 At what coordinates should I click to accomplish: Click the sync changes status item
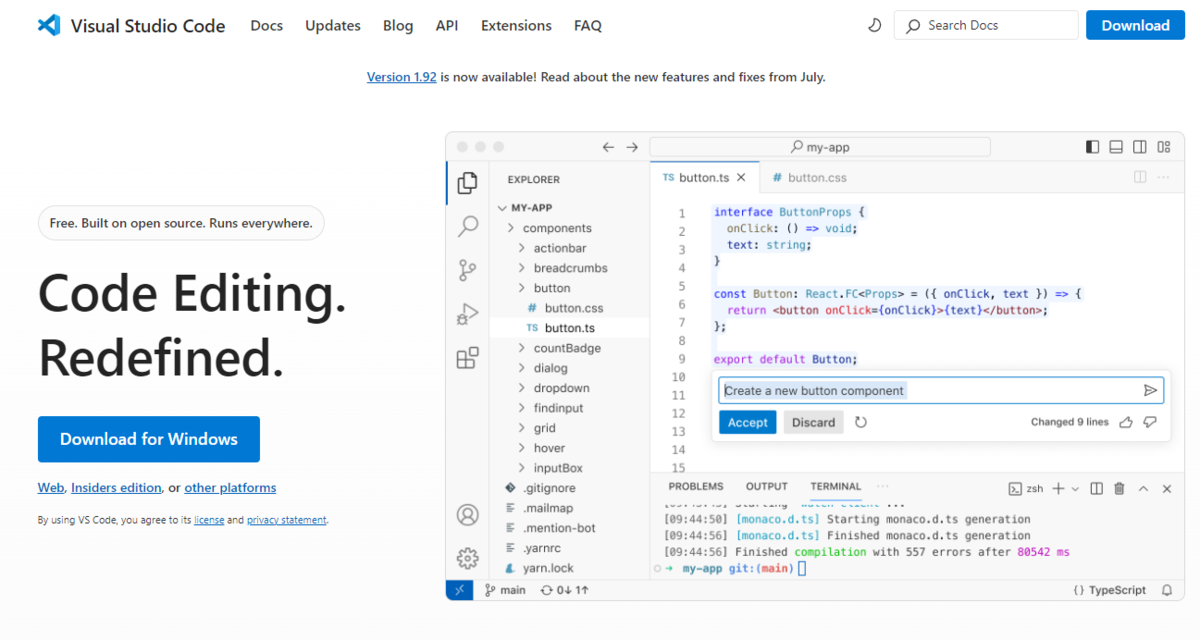pyautogui.click(x=564, y=590)
